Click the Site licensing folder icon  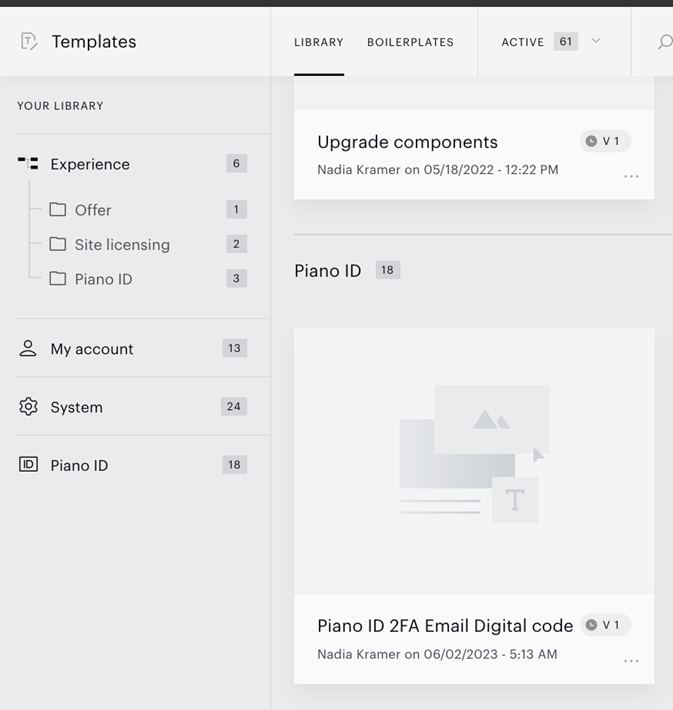(58, 244)
